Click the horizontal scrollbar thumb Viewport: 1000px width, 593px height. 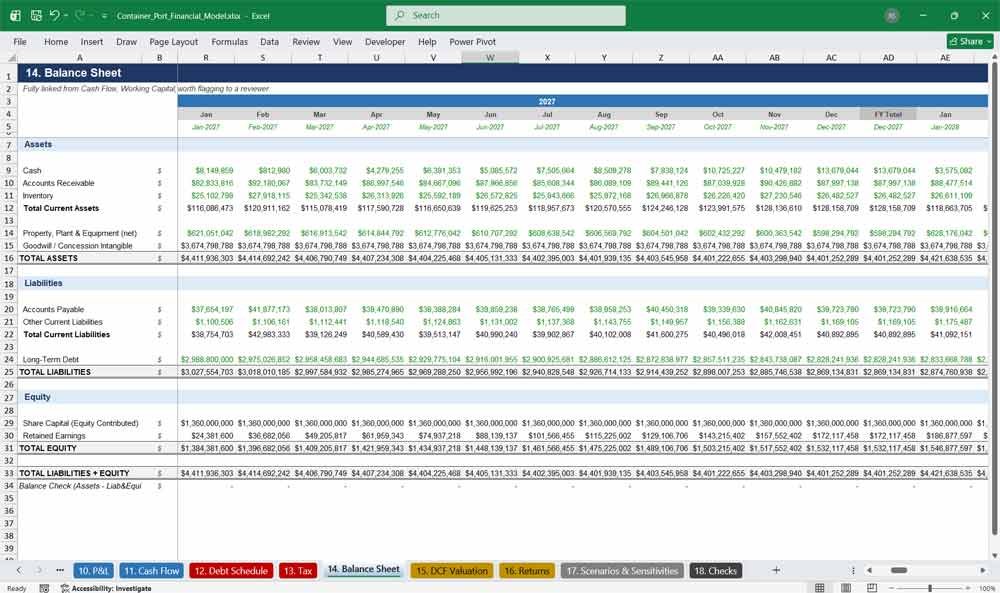pyautogui.click(x=899, y=570)
